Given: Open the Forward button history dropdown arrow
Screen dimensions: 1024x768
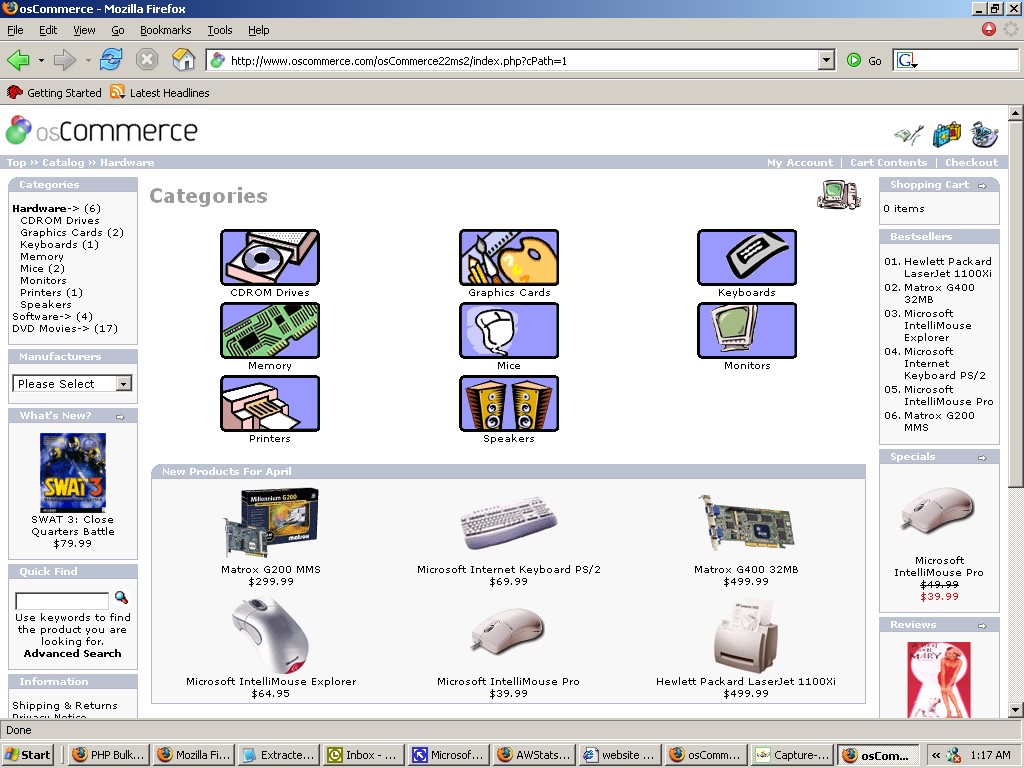Looking at the screenshot, I should pos(88,61).
